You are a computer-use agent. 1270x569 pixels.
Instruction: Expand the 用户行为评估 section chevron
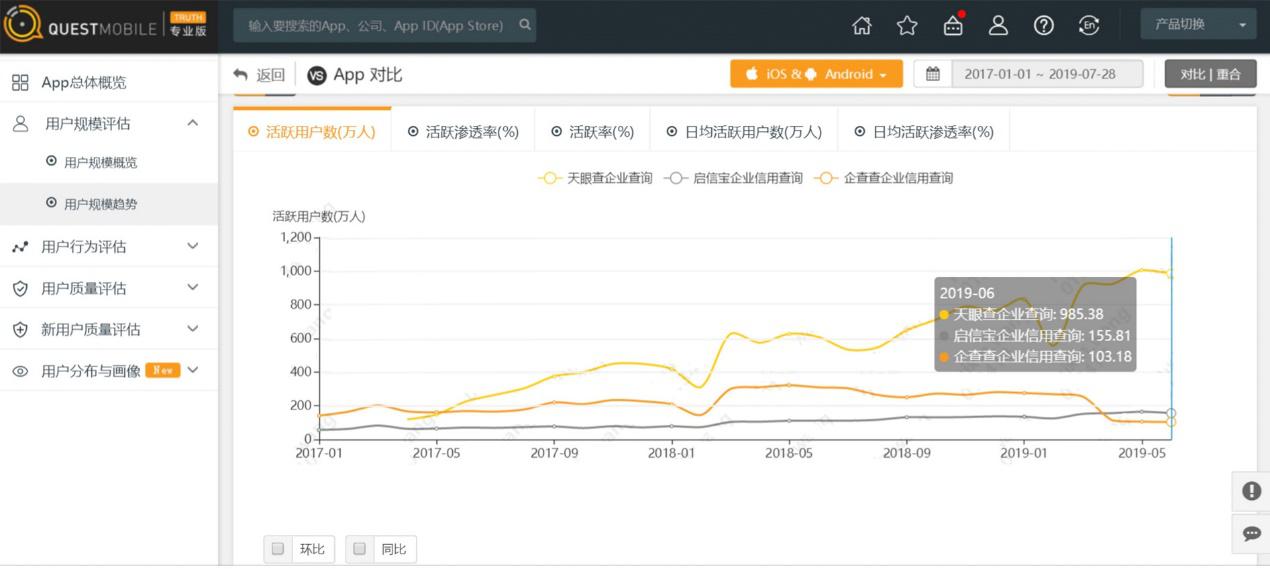coord(193,246)
